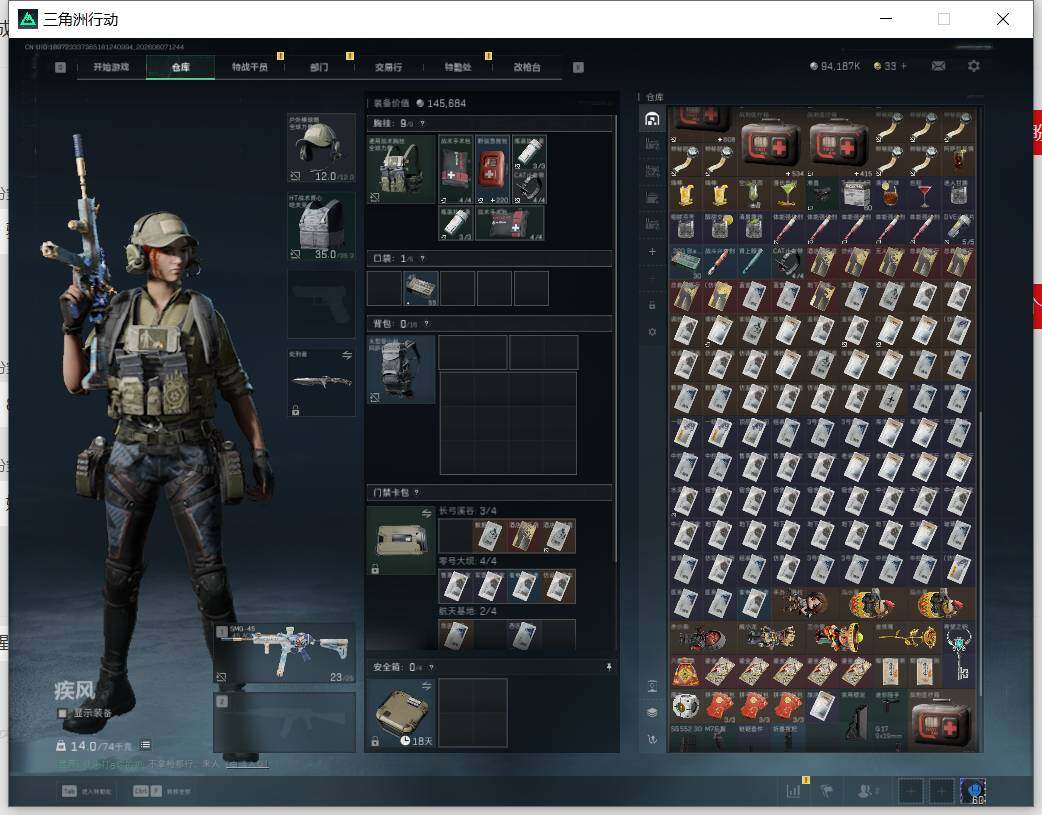Click the left bracket navigation icon
1042x815 pixels.
(60, 67)
